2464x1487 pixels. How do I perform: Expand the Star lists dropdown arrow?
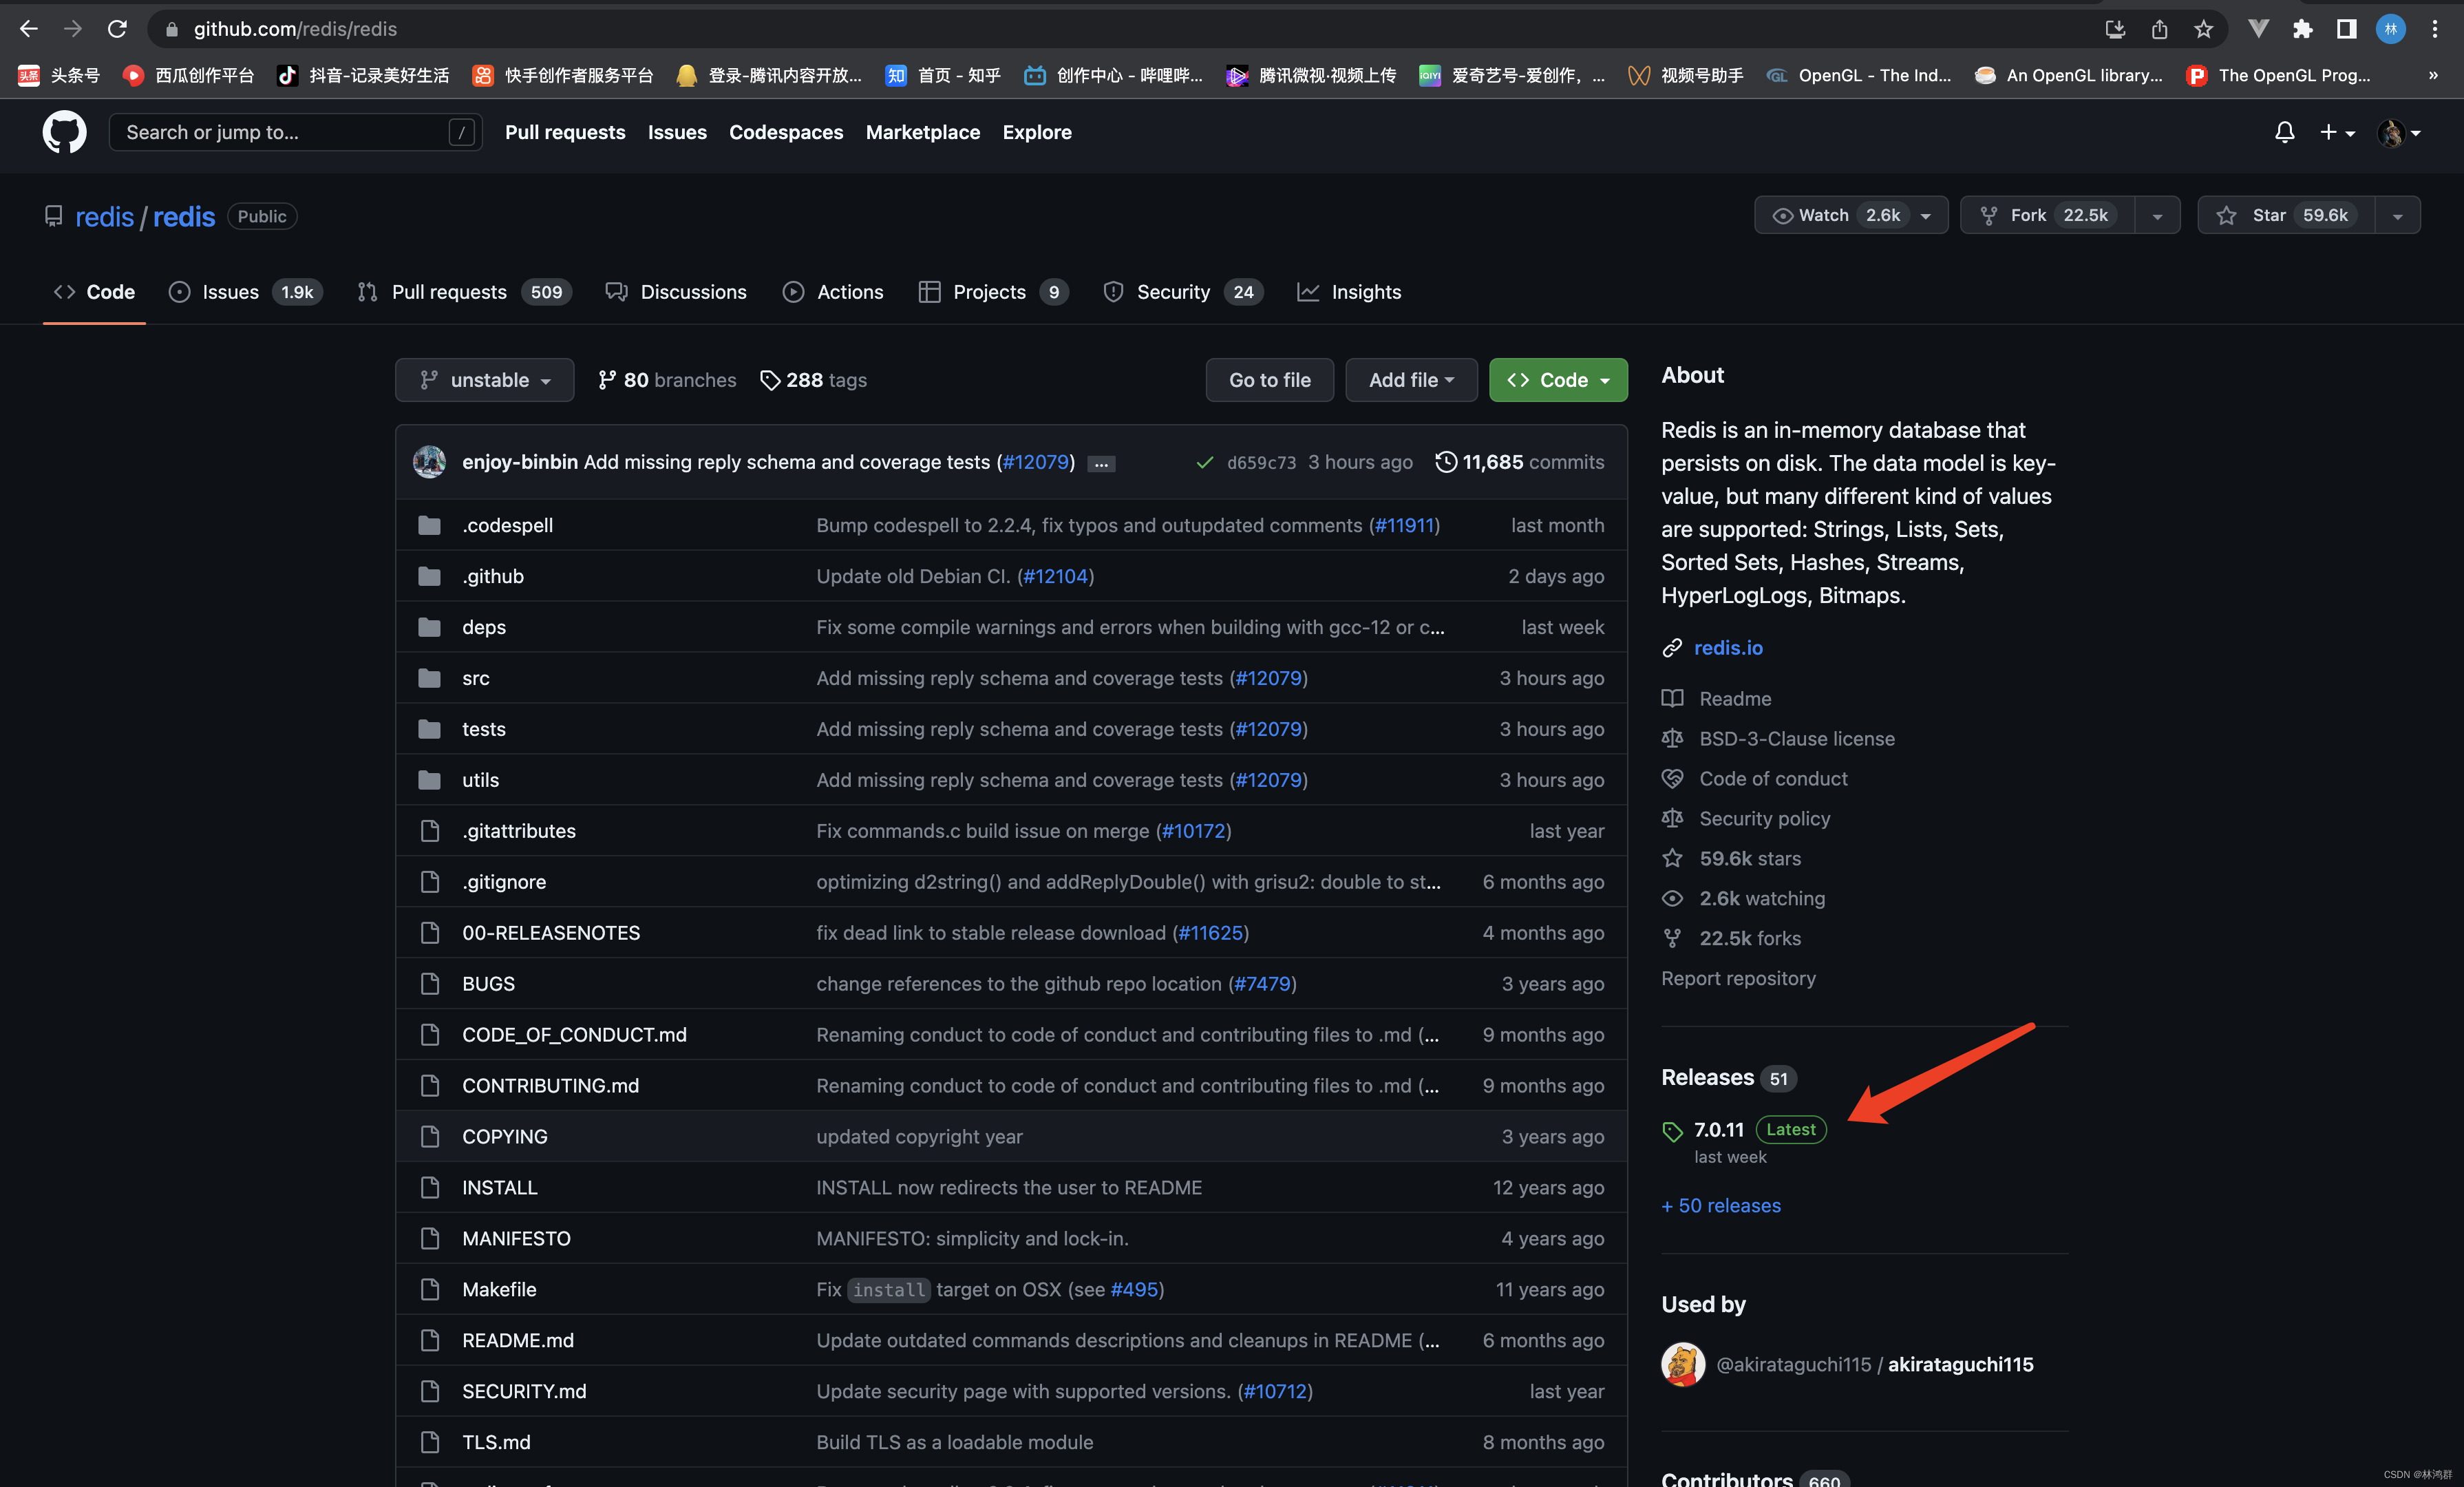point(2397,215)
